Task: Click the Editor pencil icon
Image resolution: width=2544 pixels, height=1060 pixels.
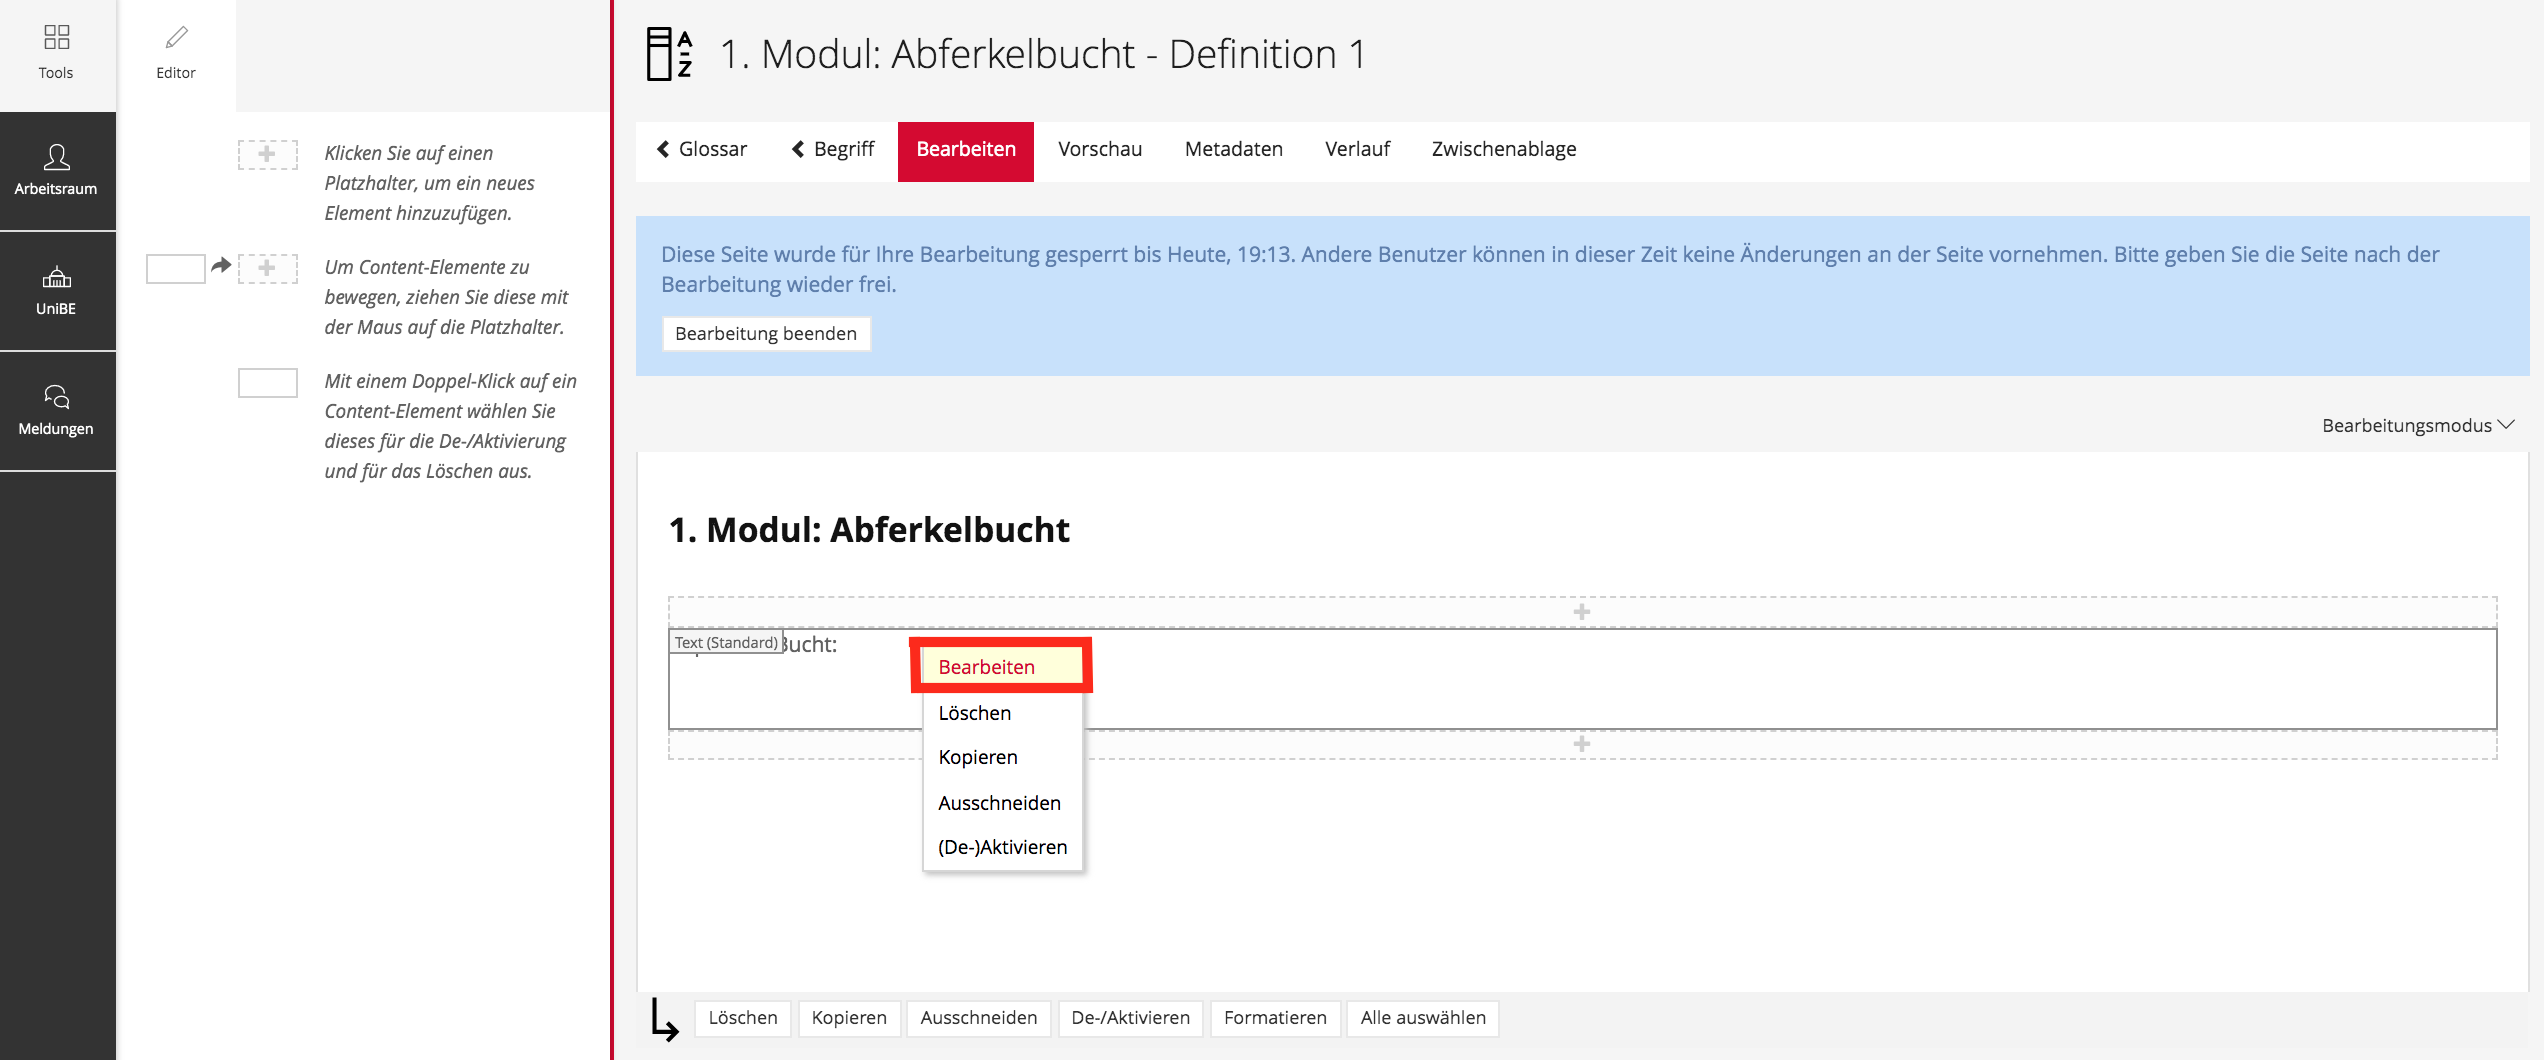Action: click(176, 38)
